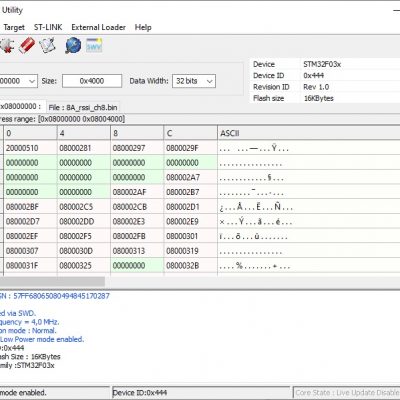Click the 'Flash Size : 16KBytes' log line

pos(30,357)
